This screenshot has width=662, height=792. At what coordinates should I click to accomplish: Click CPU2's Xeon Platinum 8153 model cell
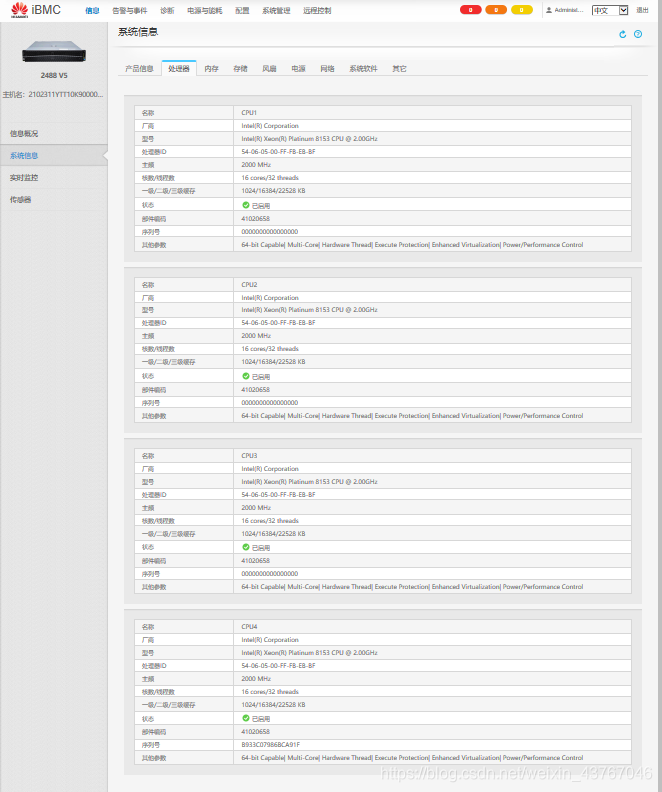click(x=432, y=310)
